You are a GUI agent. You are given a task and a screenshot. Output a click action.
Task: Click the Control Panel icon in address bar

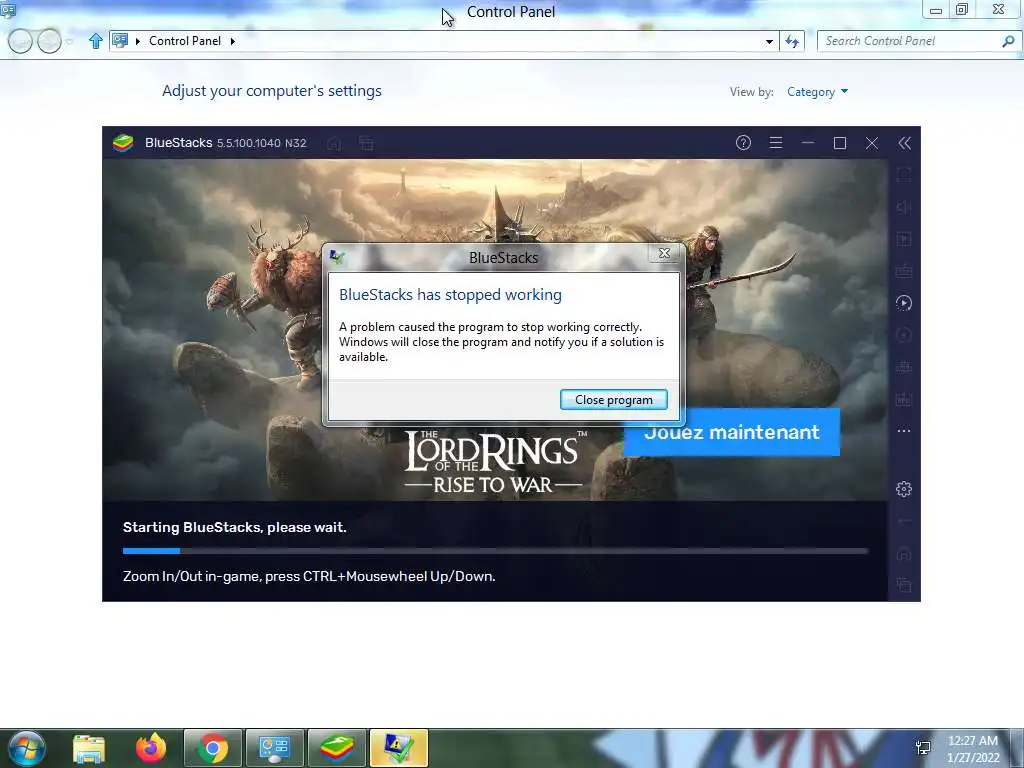(x=120, y=40)
